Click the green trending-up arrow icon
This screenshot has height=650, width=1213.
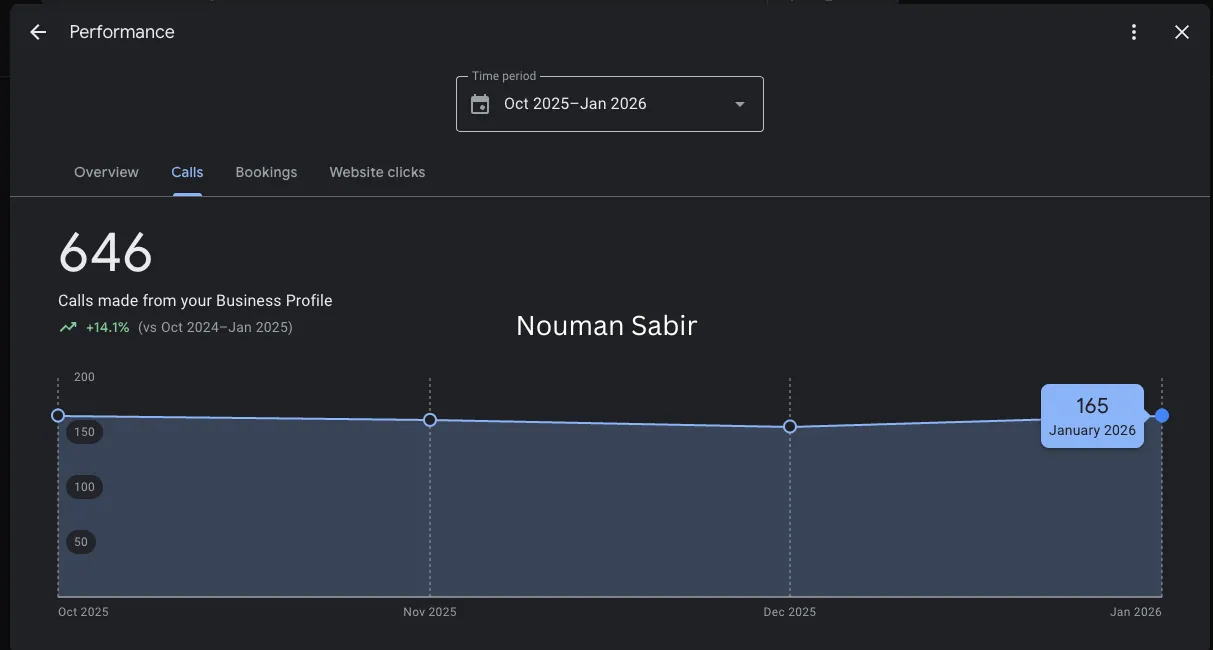[68, 327]
